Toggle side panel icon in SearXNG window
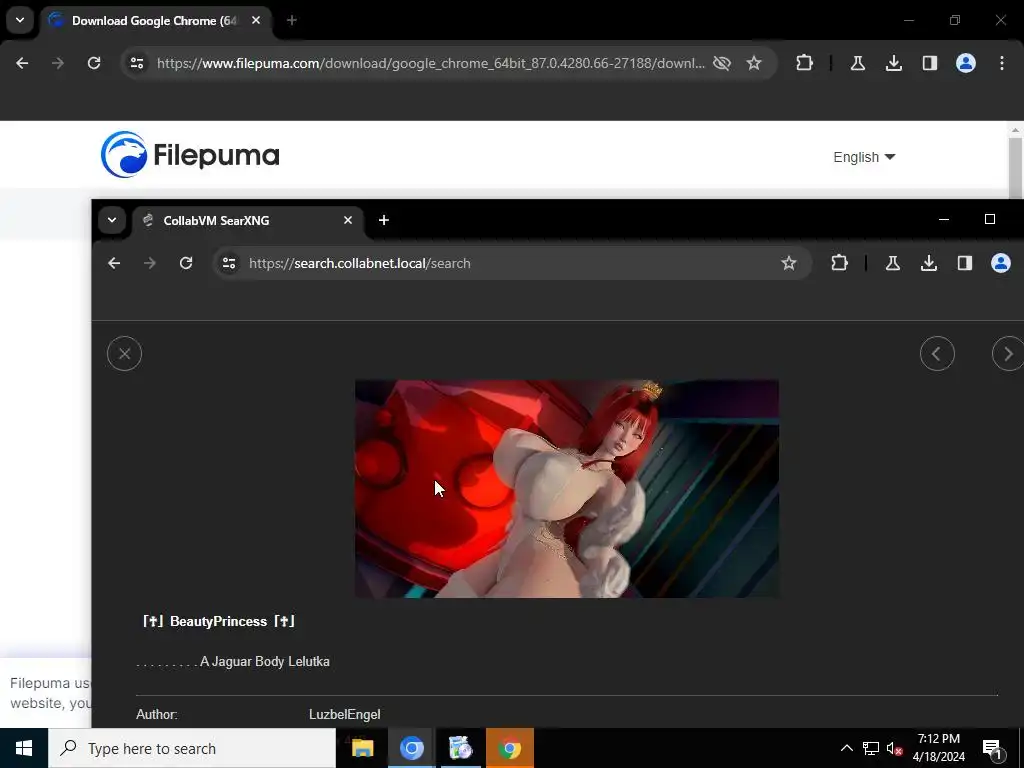The image size is (1024, 768). click(965, 263)
